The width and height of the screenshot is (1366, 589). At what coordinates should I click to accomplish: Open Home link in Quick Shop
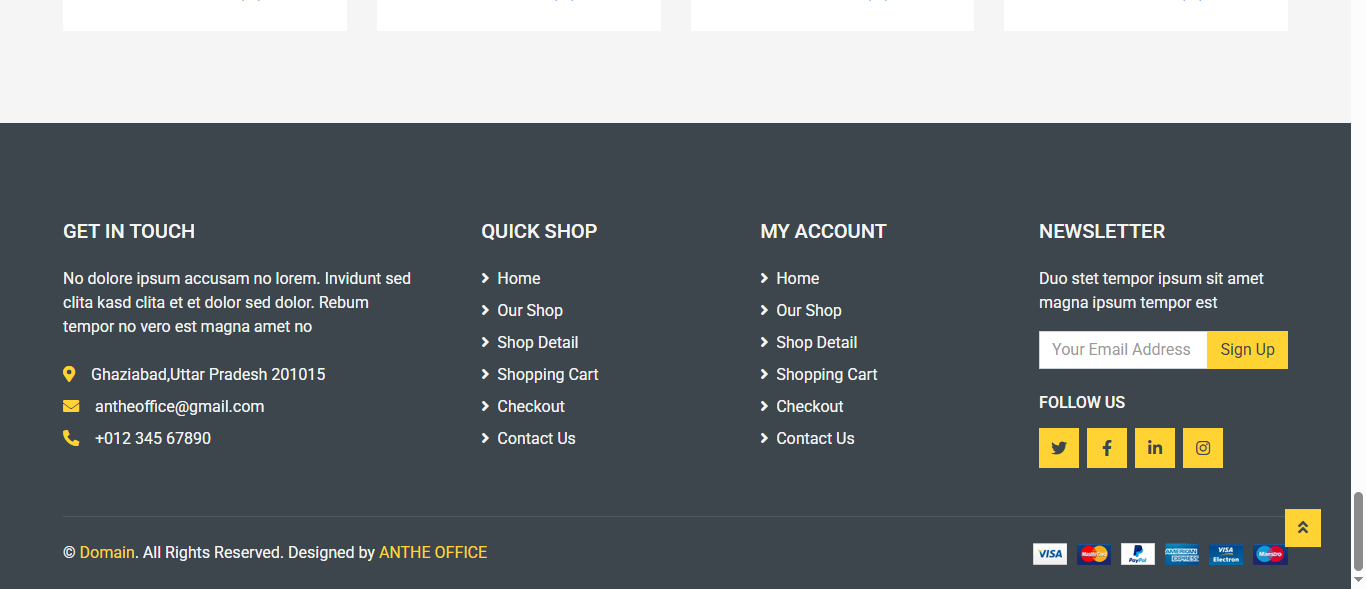coord(518,279)
